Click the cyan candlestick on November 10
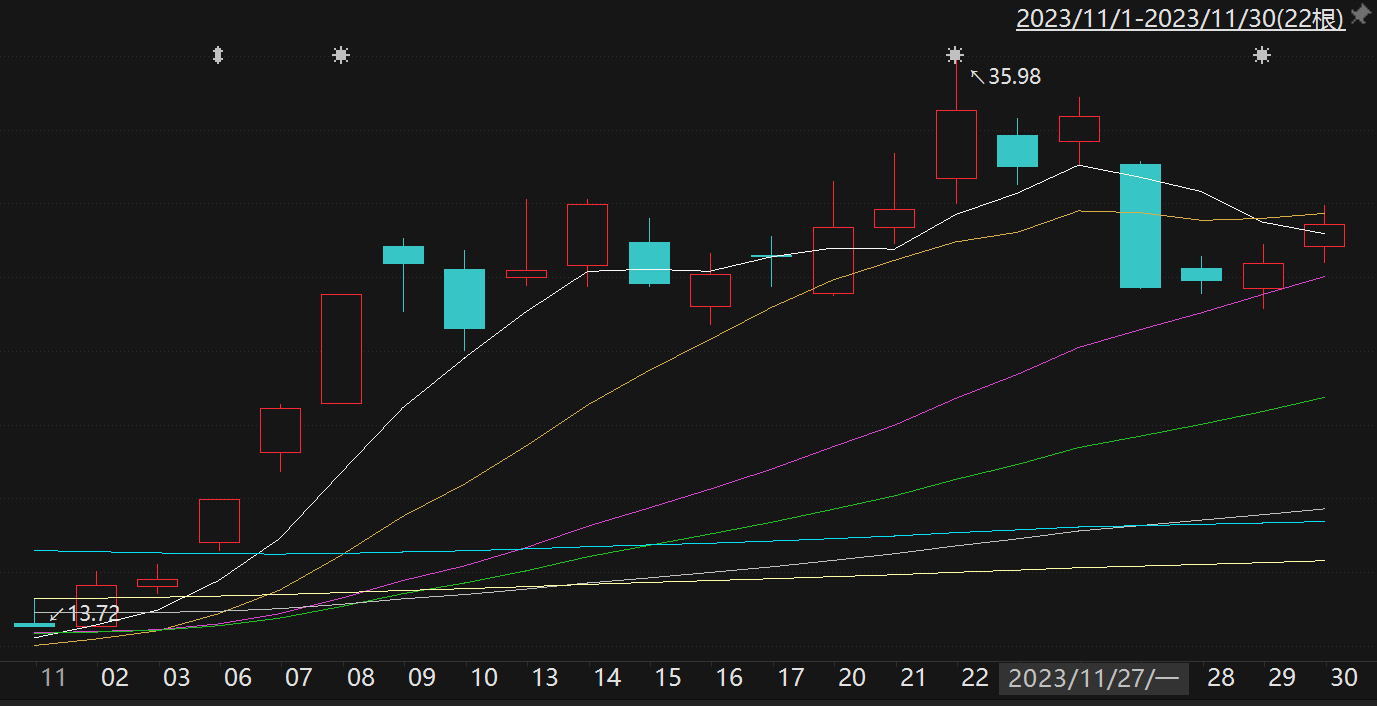 (x=464, y=298)
